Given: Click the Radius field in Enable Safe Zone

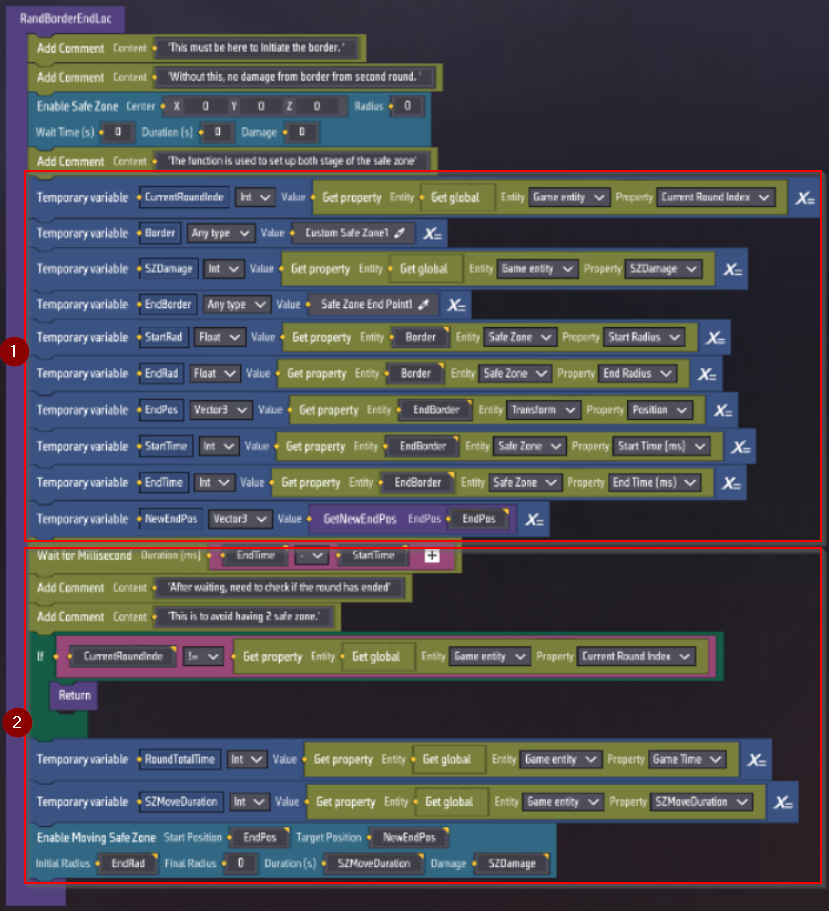Looking at the screenshot, I should click(408, 106).
